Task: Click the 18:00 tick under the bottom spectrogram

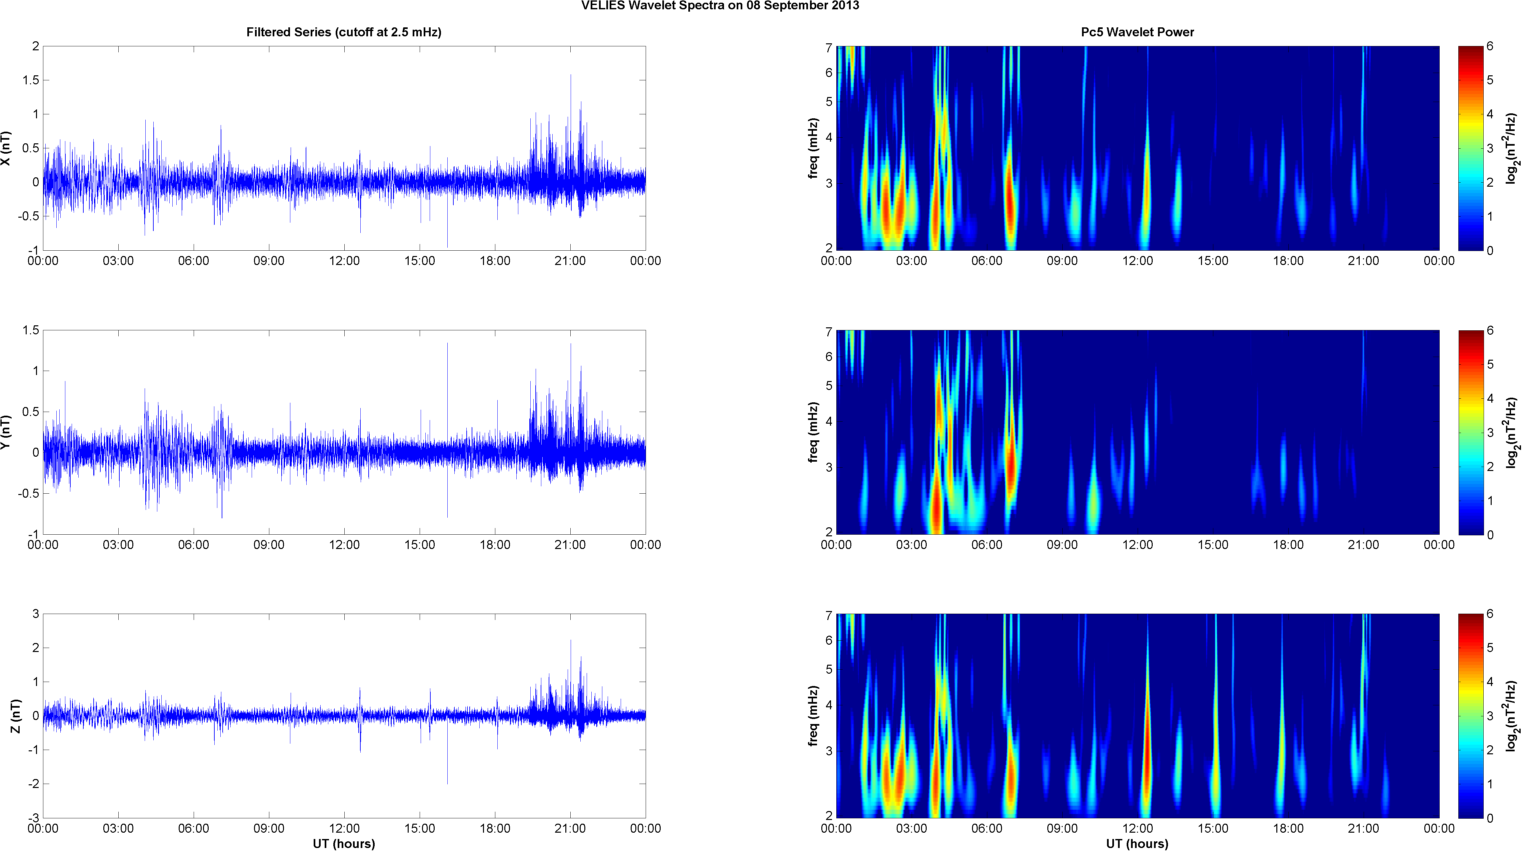Action: pyautogui.click(x=1288, y=828)
